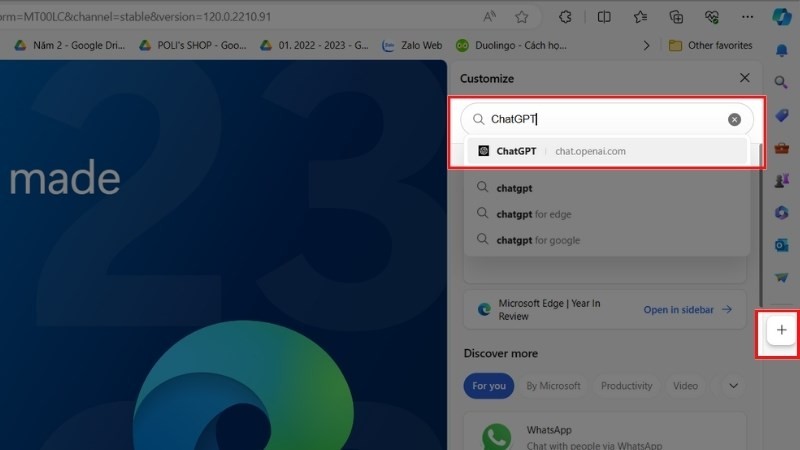Open Settings and more ellipsis menu
The width and height of the screenshot is (800, 450).
(x=747, y=17)
